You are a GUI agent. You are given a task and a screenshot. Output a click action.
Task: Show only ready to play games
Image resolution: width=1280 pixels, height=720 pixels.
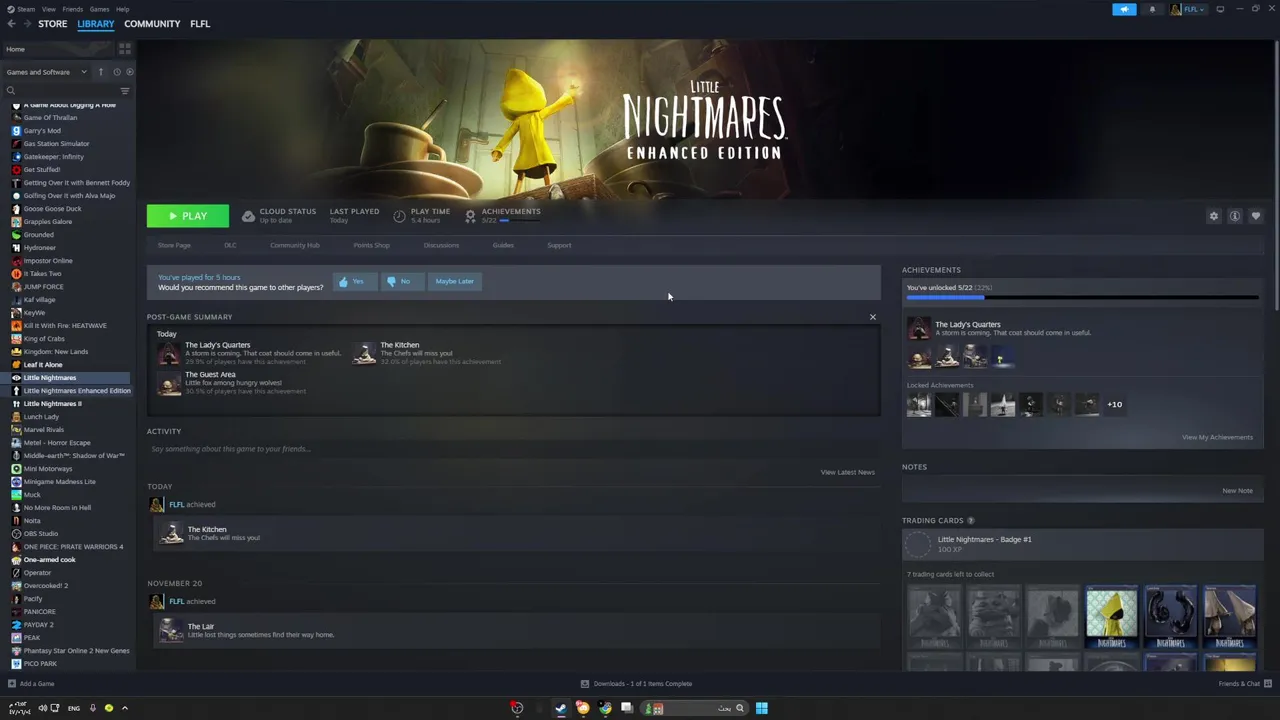point(129,72)
